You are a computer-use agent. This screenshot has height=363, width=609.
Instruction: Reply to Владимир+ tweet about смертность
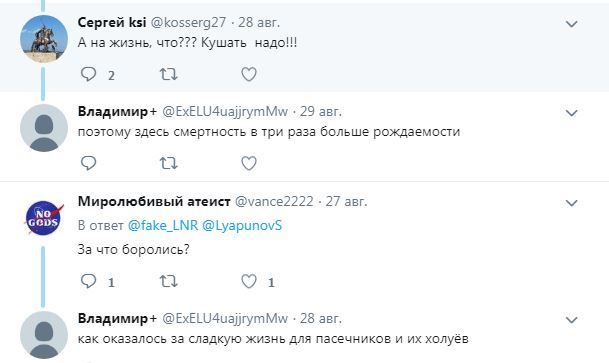click(x=89, y=163)
